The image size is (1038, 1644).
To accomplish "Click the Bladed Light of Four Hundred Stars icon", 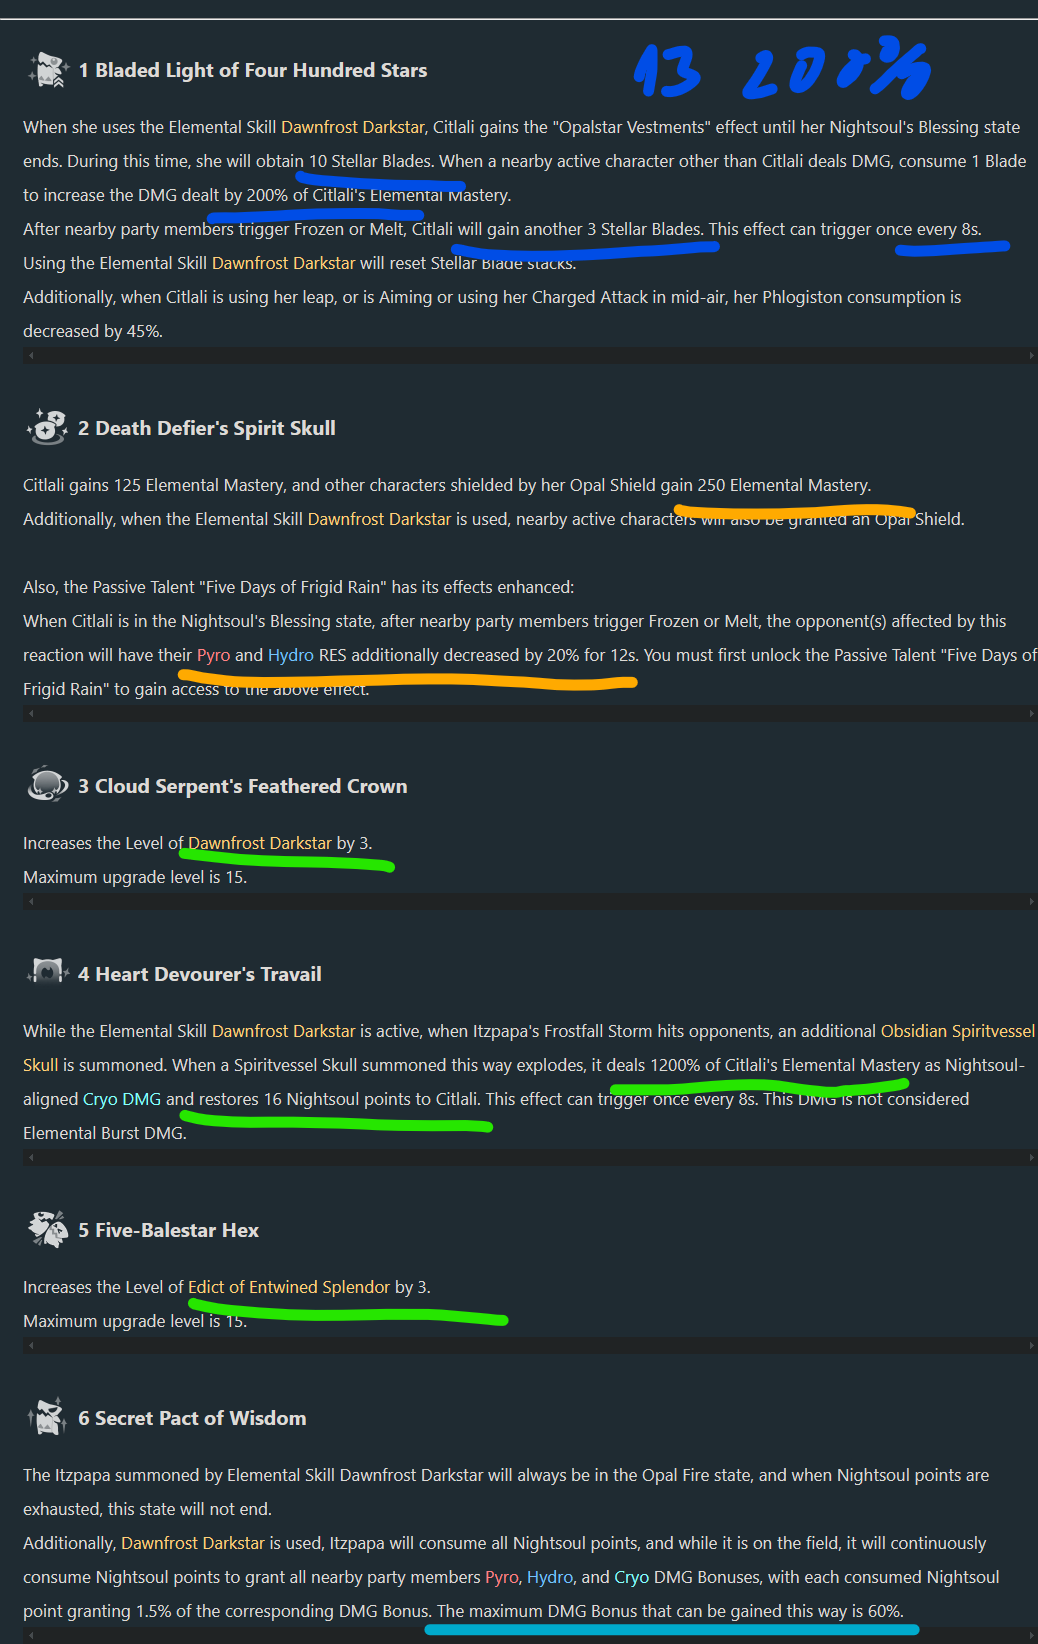I will pyautogui.click(x=47, y=70).
